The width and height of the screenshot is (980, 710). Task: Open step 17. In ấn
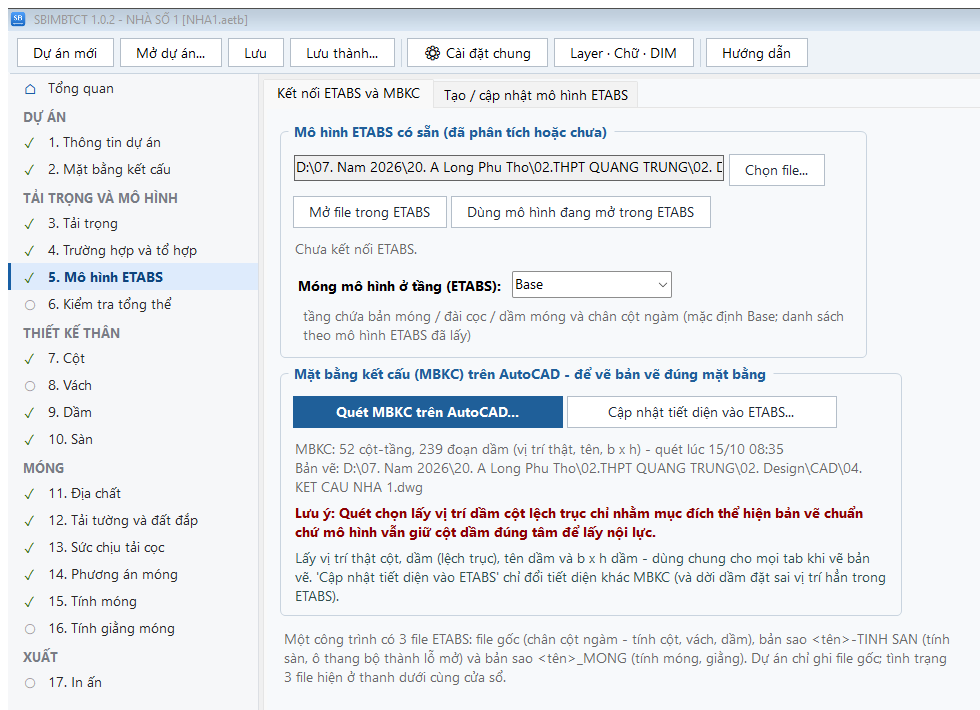coord(134,682)
